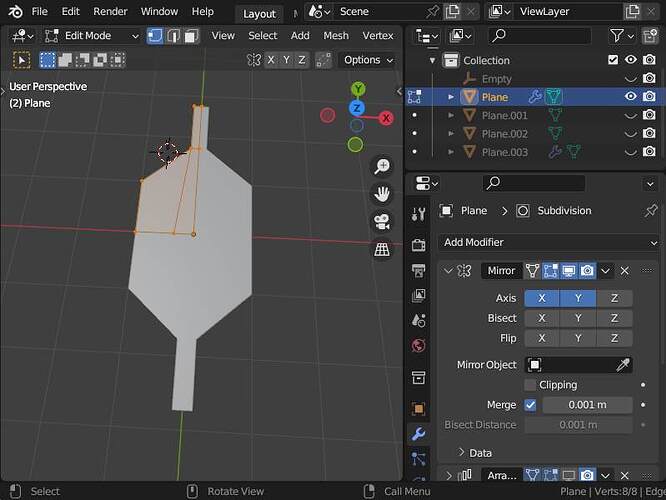Click the red X axis gizmo

tap(386, 118)
